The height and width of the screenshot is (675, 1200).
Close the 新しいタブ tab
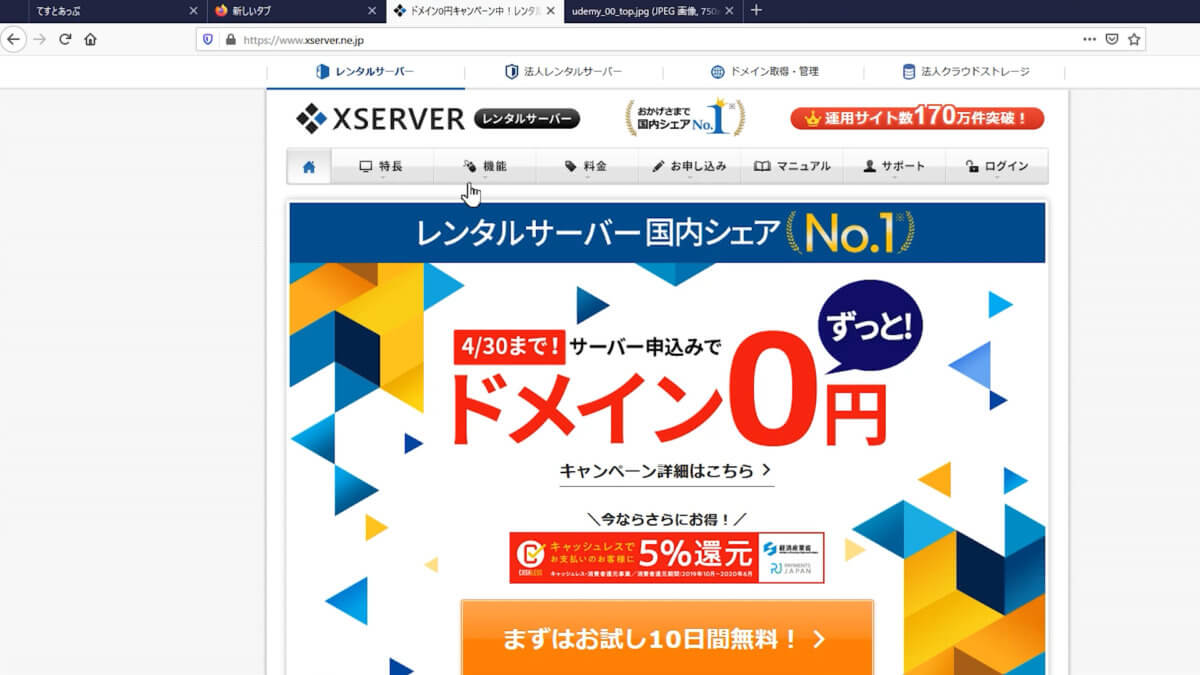pyautogui.click(x=372, y=11)
